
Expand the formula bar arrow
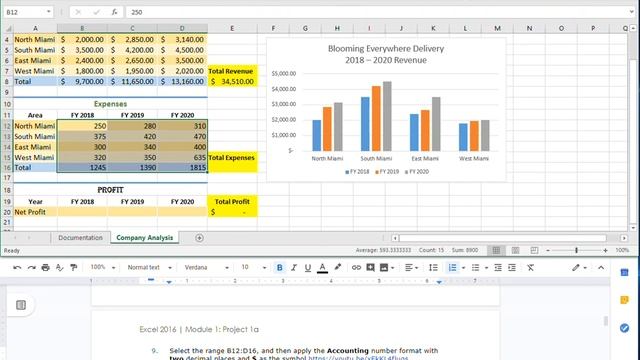pos(632,12)
